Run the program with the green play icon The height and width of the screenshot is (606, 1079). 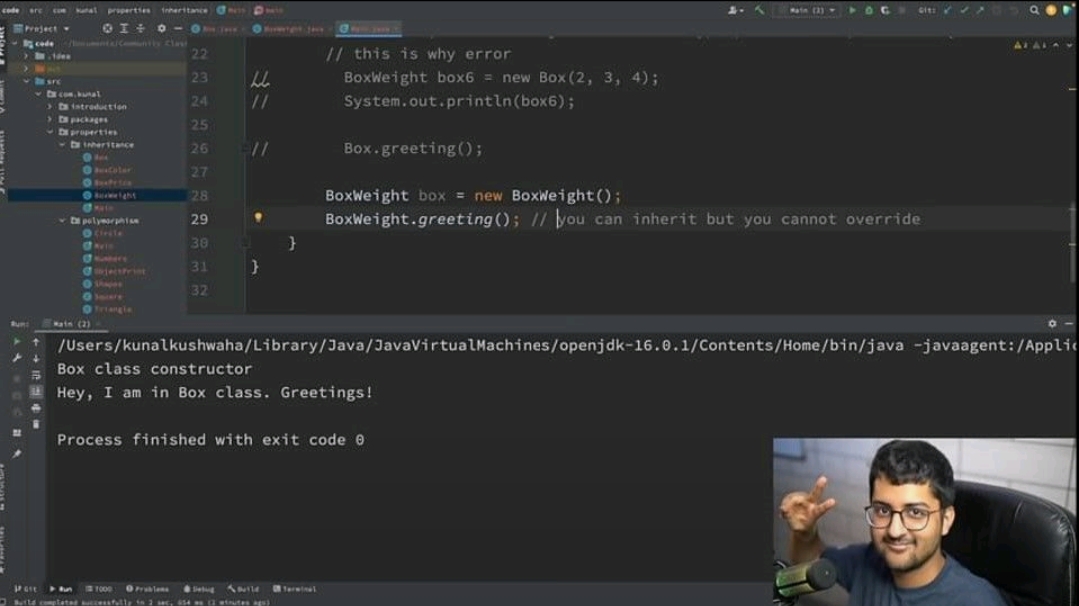[x=852, y=10]
